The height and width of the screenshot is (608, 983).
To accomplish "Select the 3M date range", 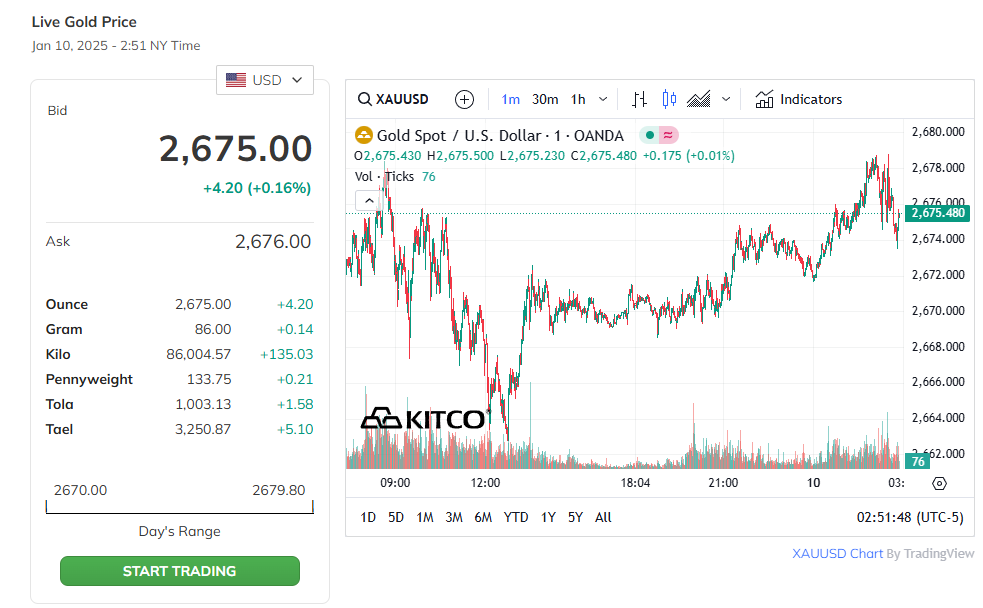I will click(454, 517).
